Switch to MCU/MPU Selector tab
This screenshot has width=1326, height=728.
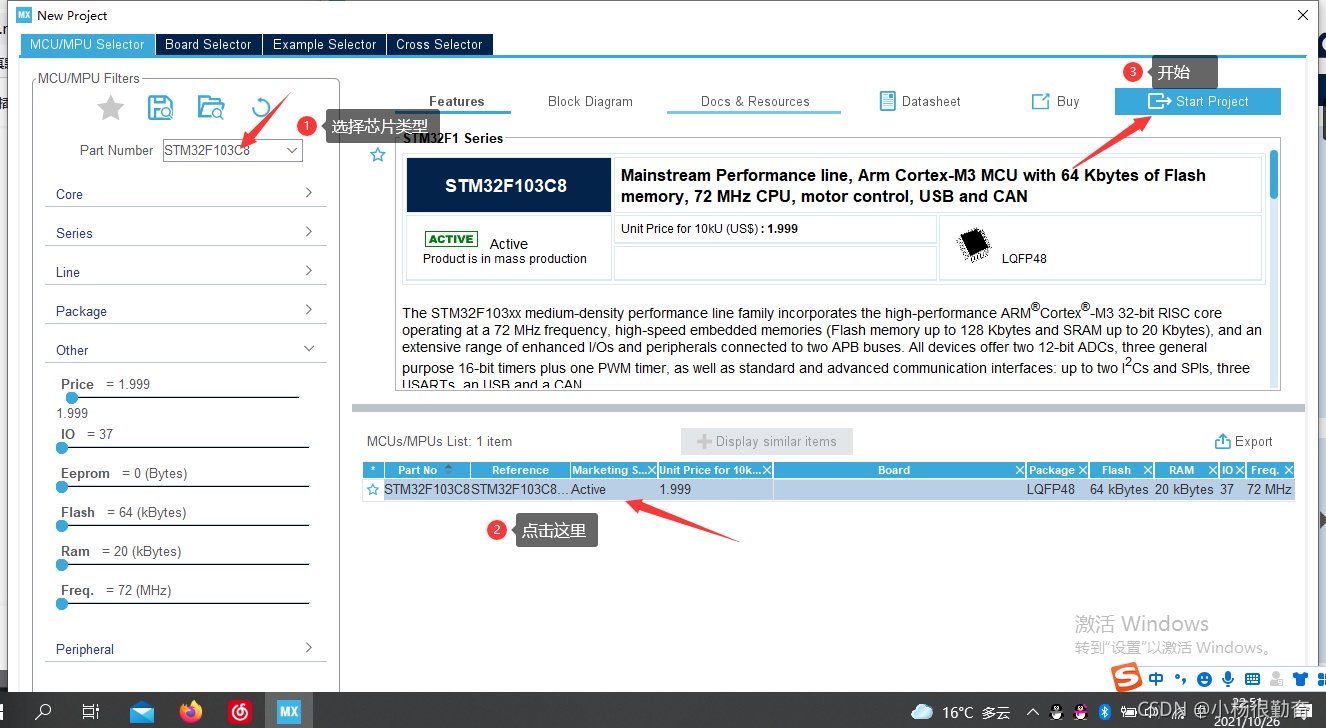87,44
